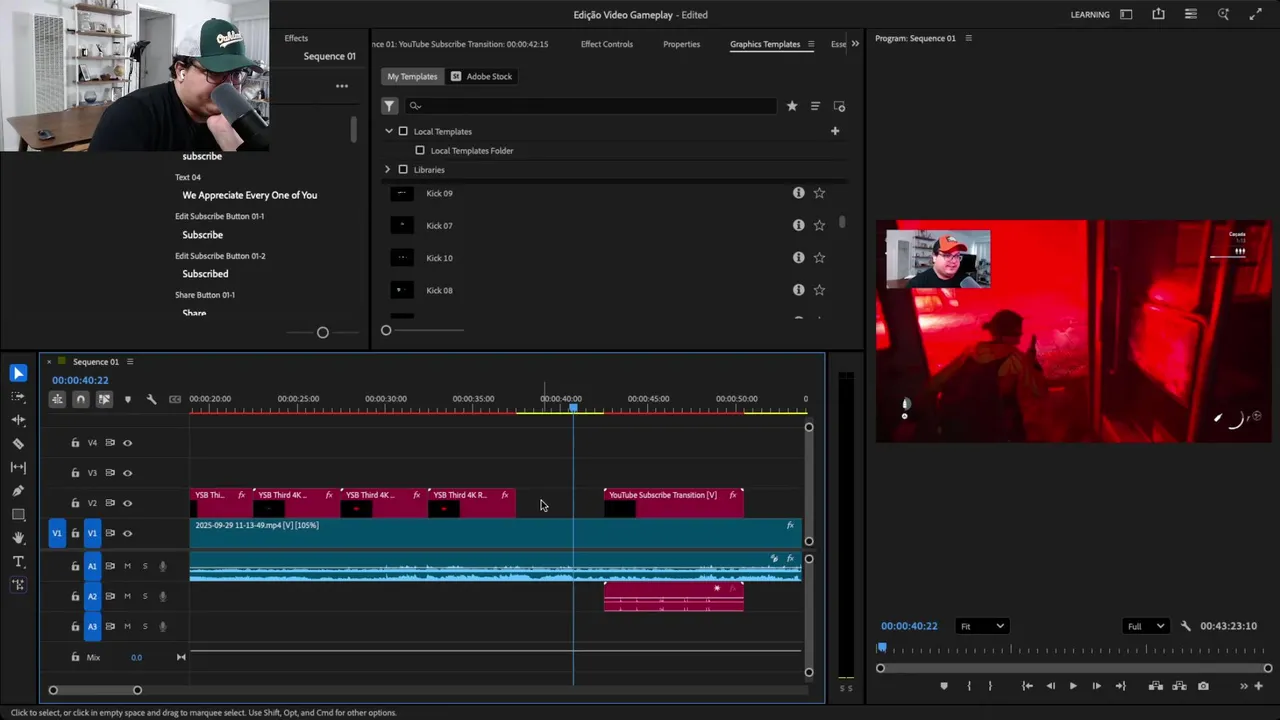Toggle insert sequences as nests
The width and height of the screenshot is (1280, 720).
[57, 399]
